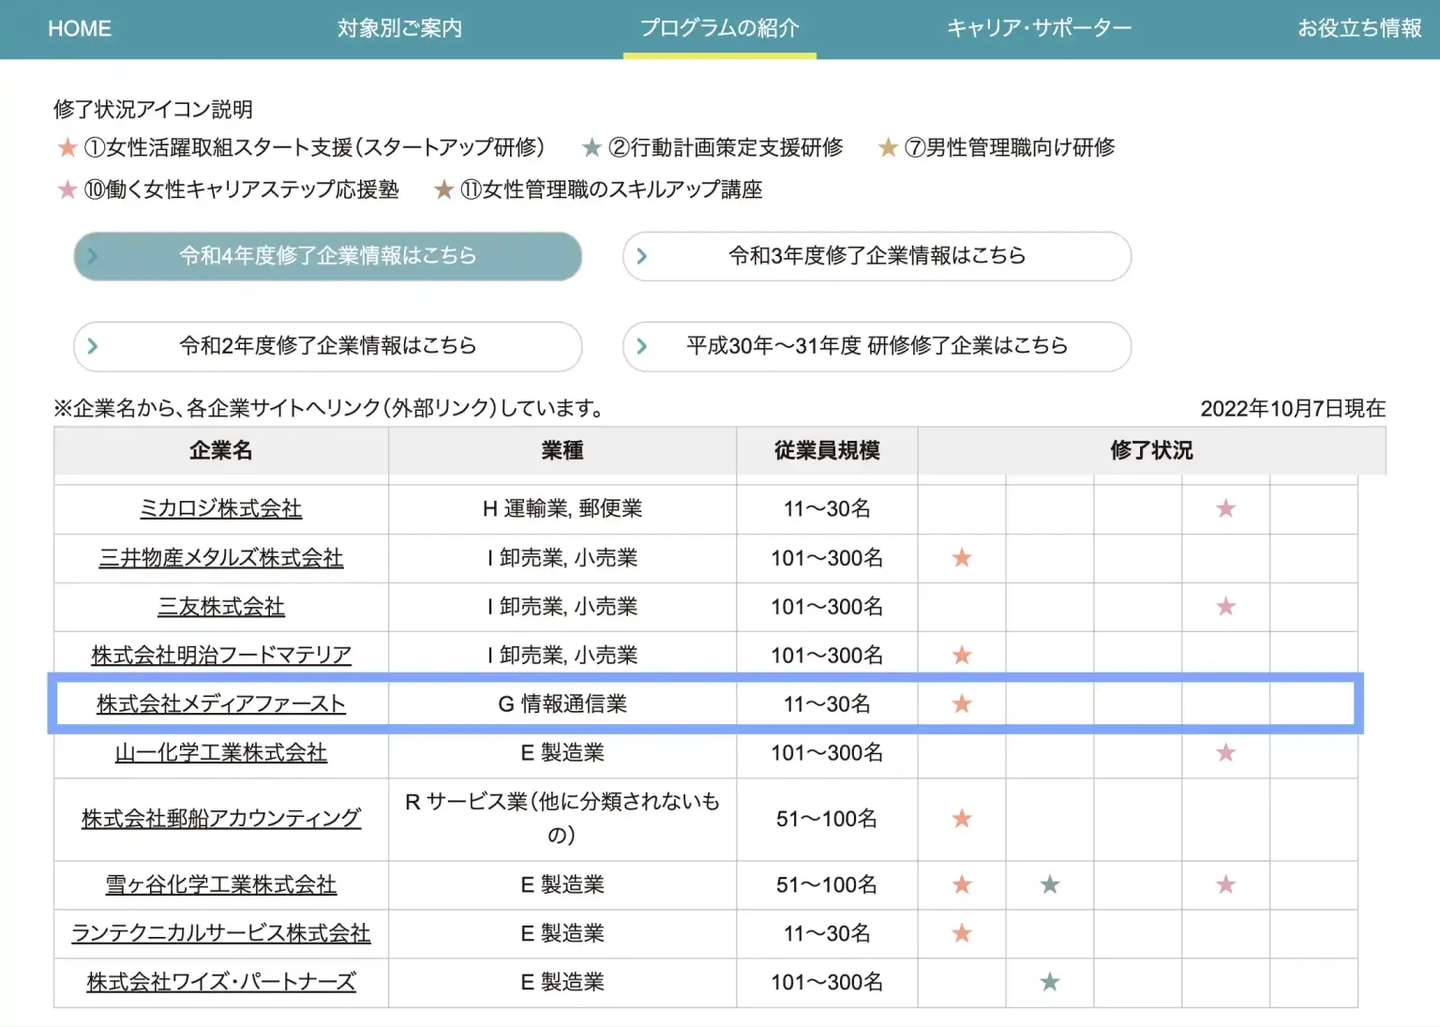Click the 修了状況 column header
Screen dimensions: 1440x1027
1151,451
